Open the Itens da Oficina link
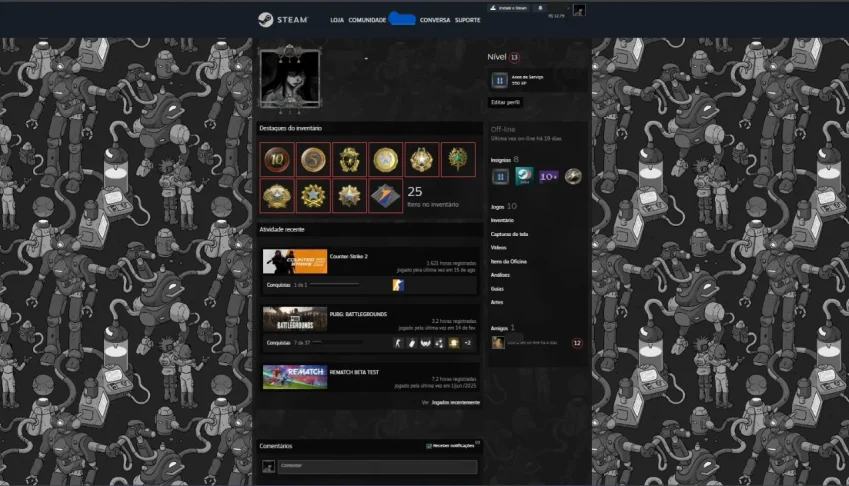The height and width of the screenshot is (486, 849). pyautogui.click(x=508, y=261)
